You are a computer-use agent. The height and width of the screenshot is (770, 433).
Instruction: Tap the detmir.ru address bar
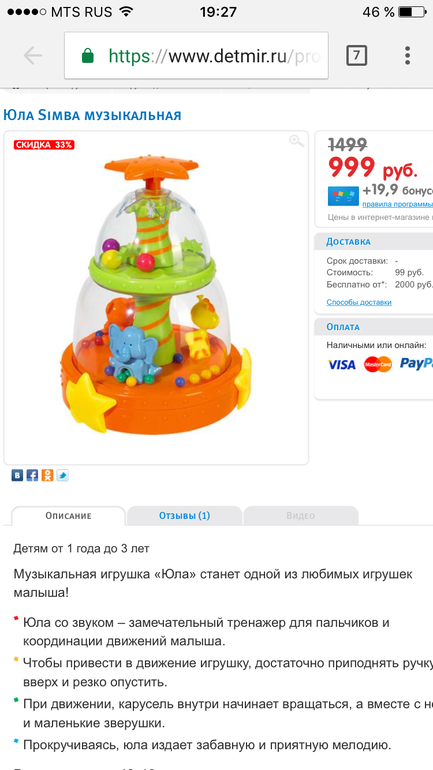(x=196, y=56)
